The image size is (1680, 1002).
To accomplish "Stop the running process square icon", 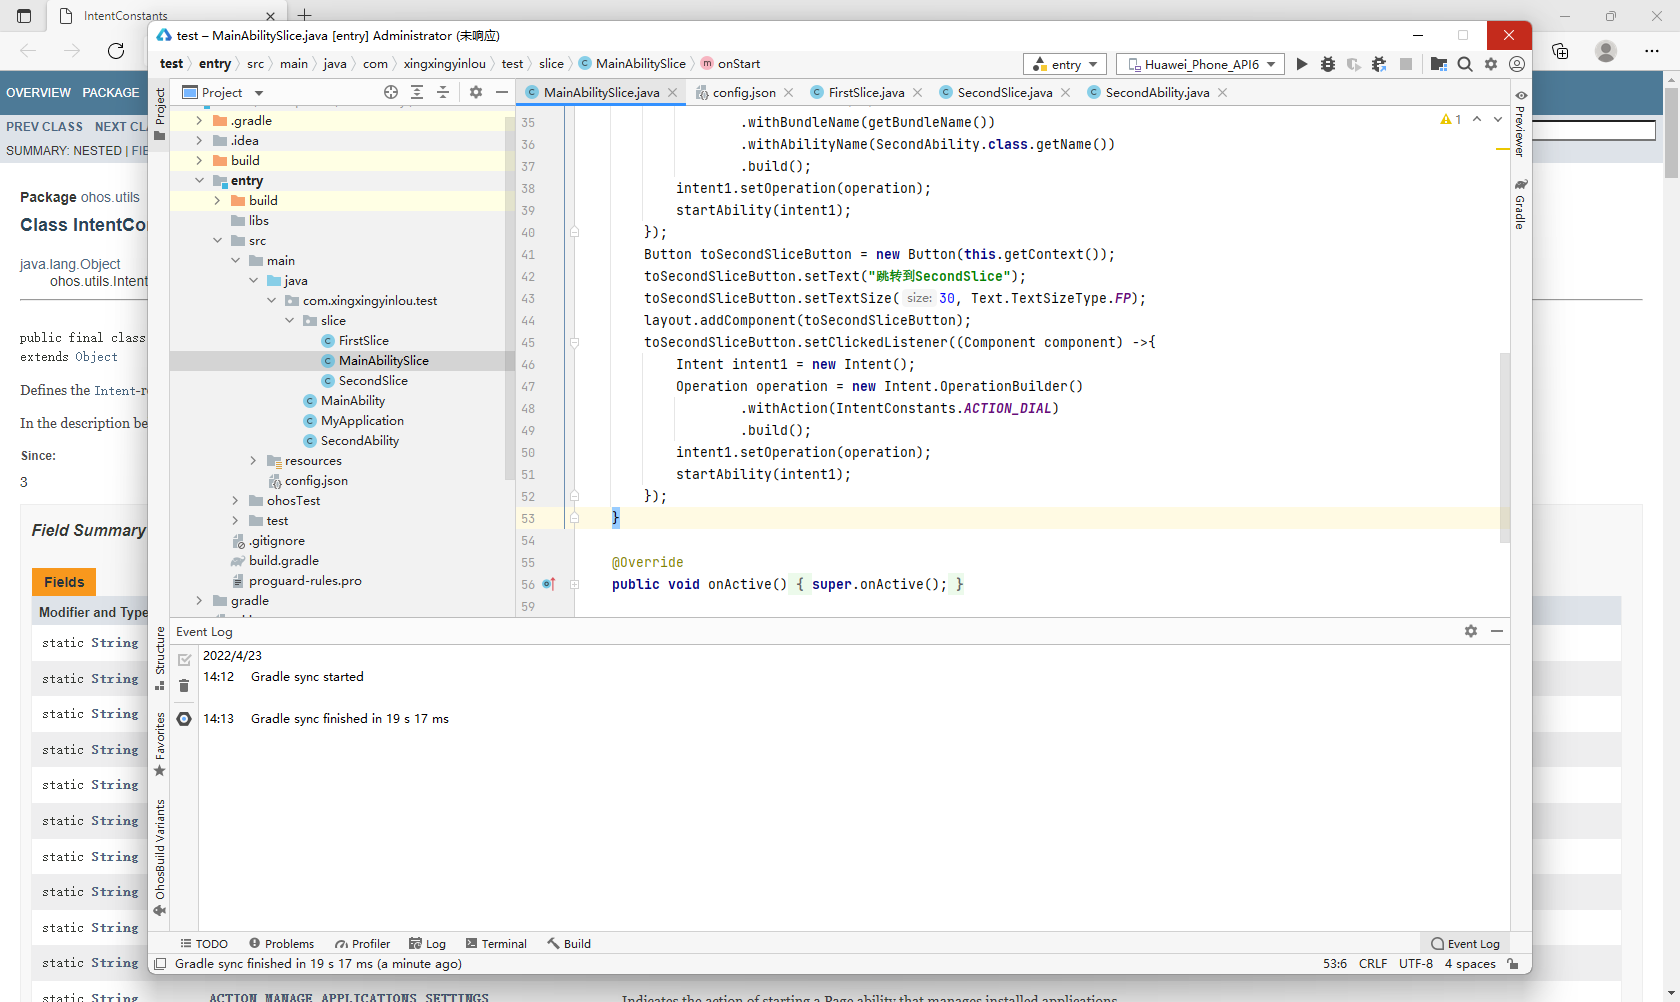I will click(x=1406, y=64).
